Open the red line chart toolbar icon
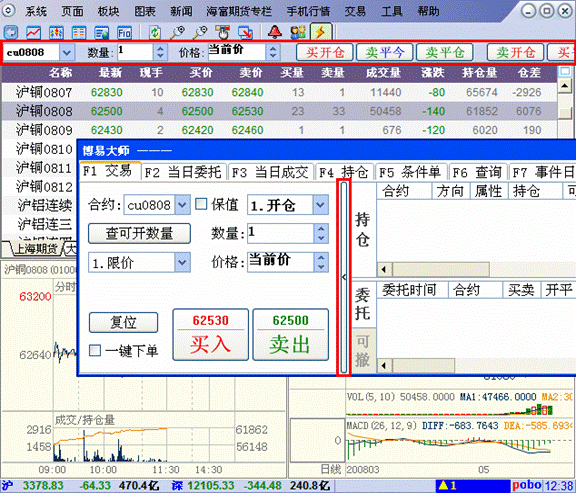Viewport: 576px width, 493px height. pos(33,32)
